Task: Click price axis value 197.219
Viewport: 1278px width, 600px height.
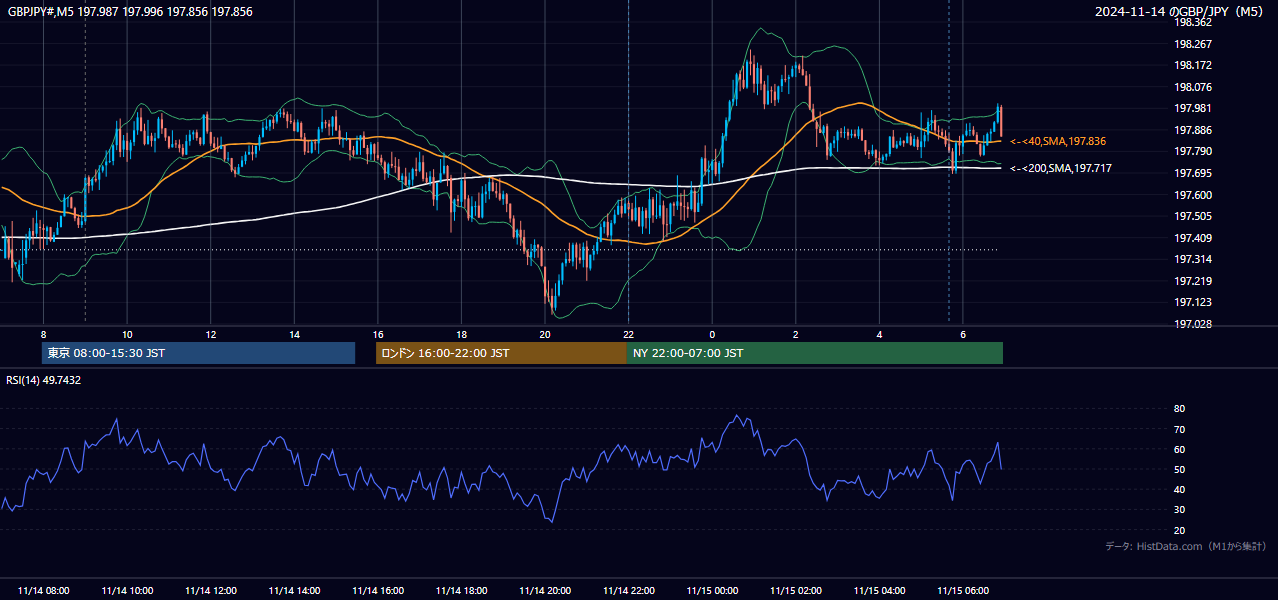Action: pos(1192,281)
